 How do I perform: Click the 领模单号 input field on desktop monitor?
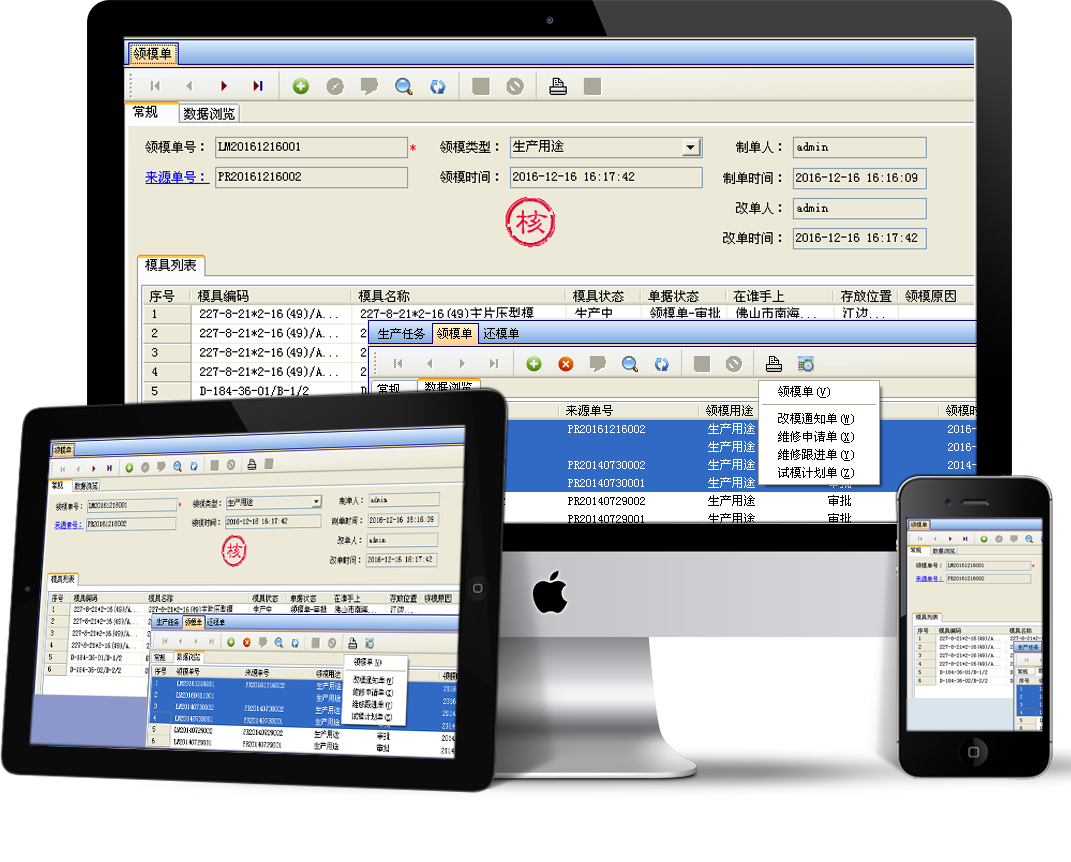[311, 148]
